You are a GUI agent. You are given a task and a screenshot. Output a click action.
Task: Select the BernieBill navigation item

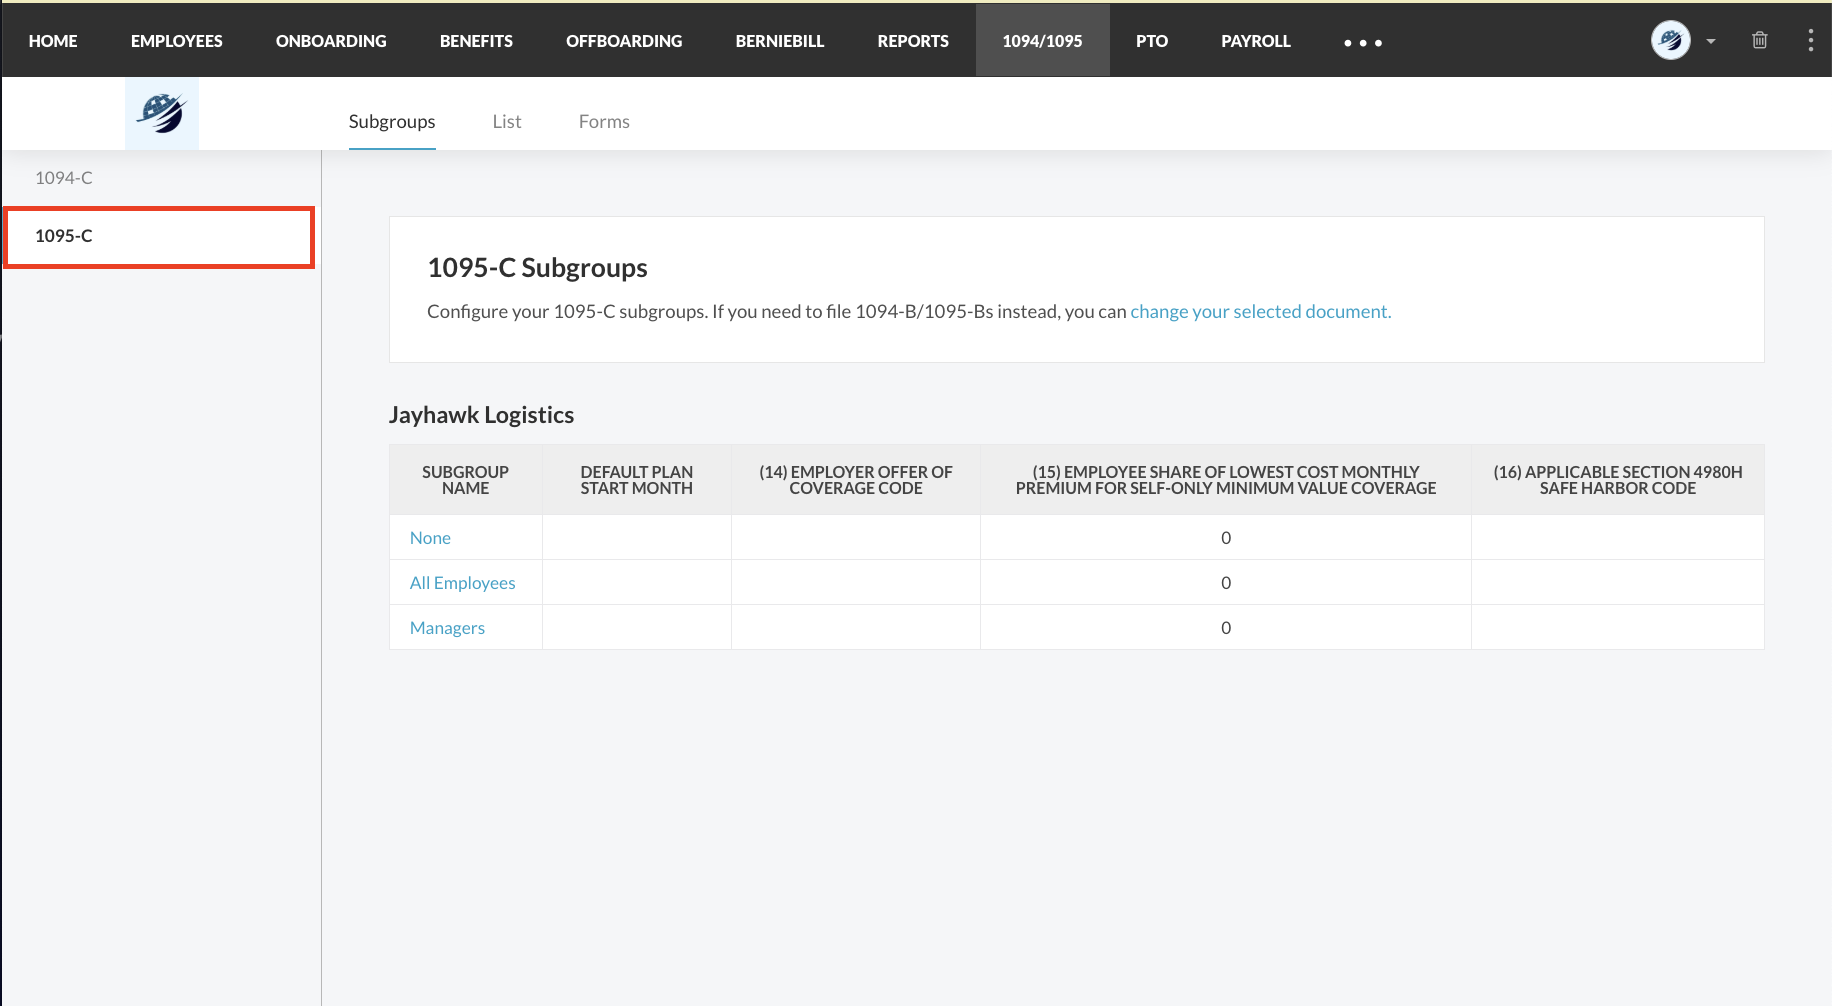(x=779, y=41)
